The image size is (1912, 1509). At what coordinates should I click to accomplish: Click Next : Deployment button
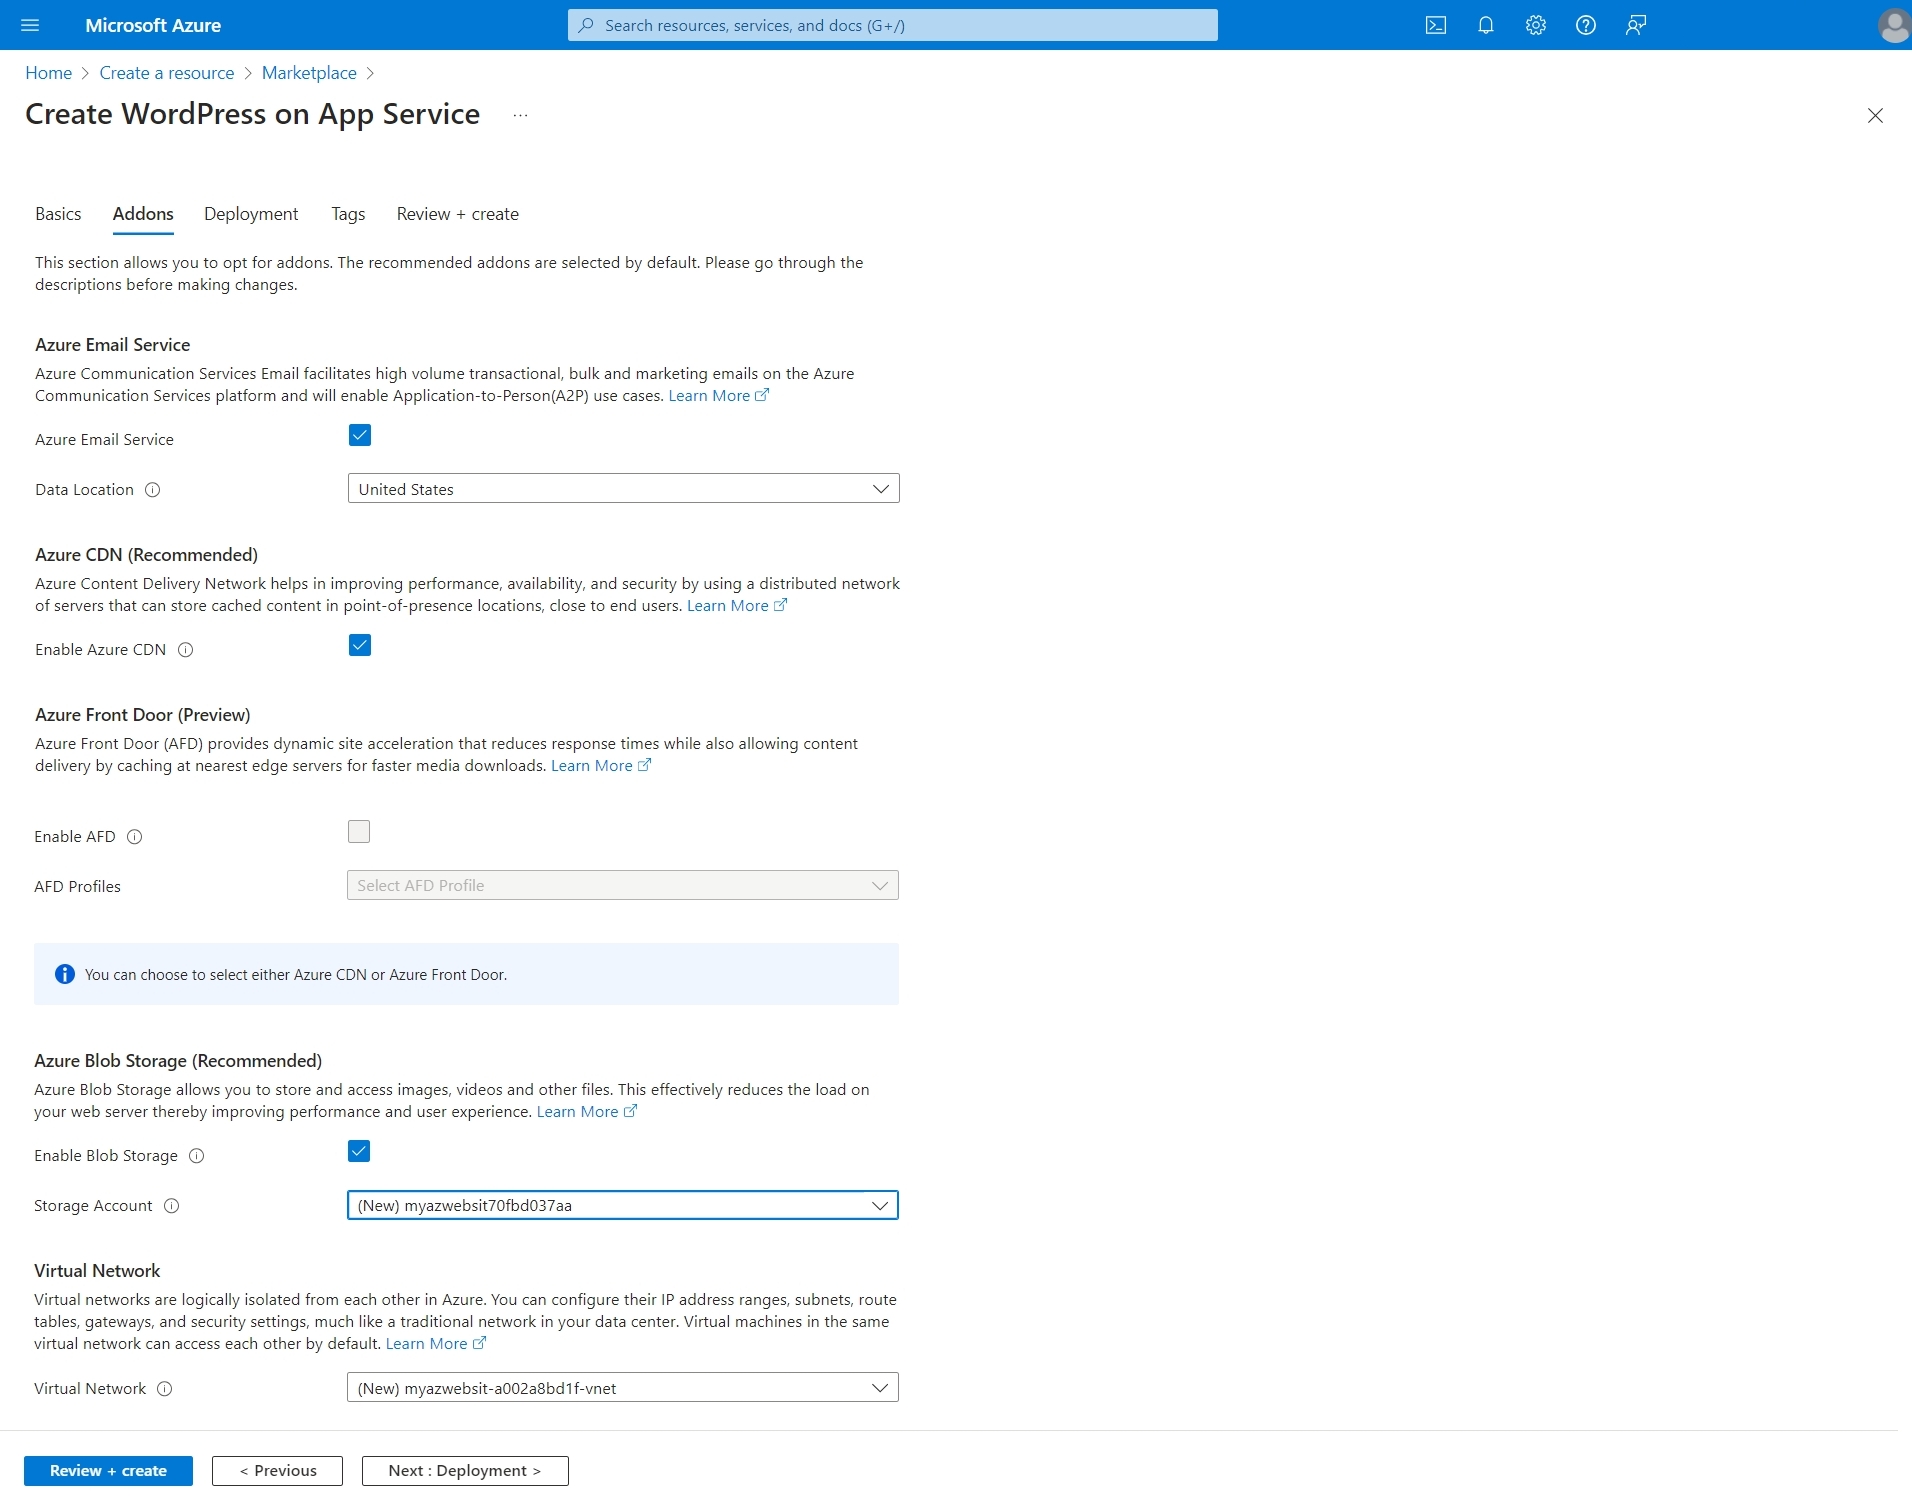pyautogui.click(x=465, y=1470)
